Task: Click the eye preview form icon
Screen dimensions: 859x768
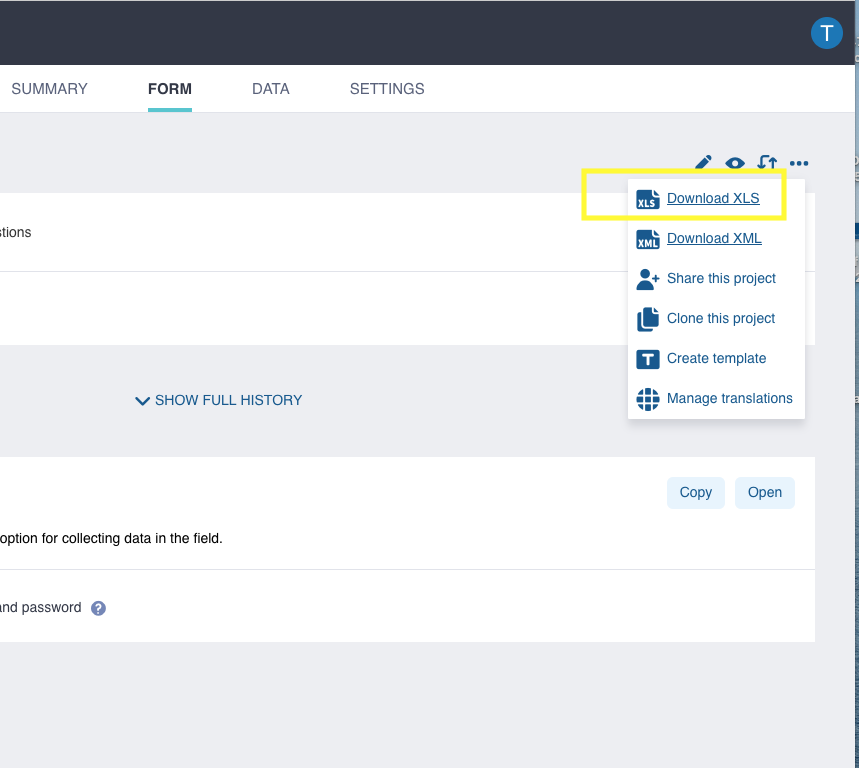Action: coord(735,163)
